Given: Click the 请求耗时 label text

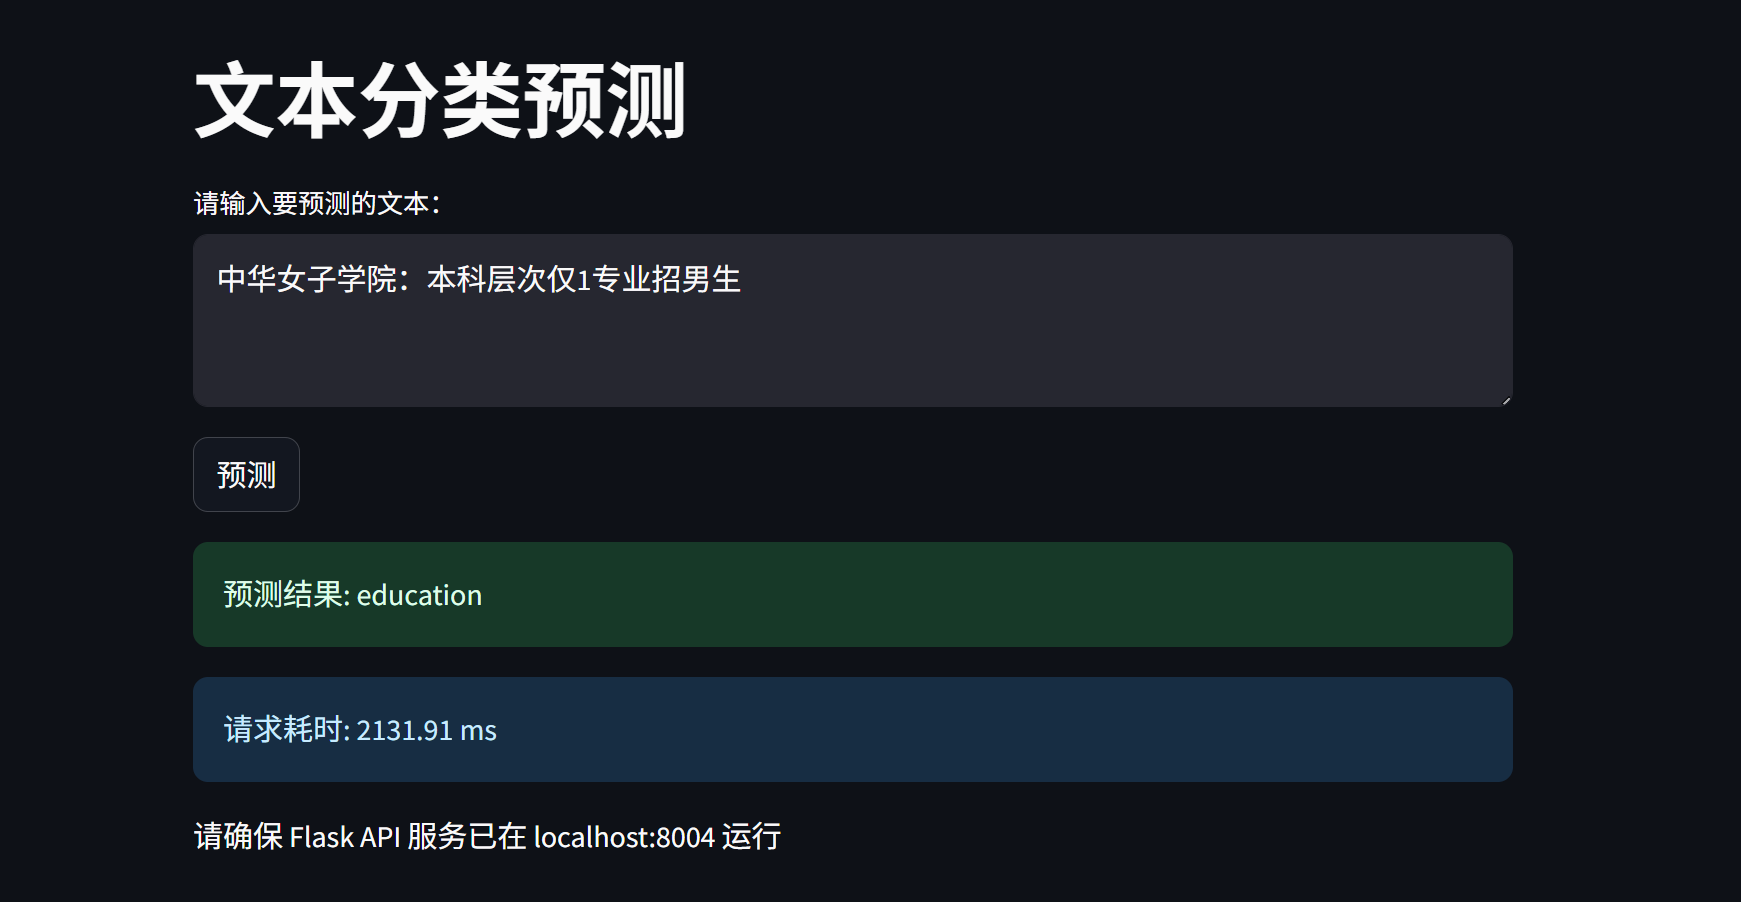Looking at the screenshot, I should tap(283, 730).
